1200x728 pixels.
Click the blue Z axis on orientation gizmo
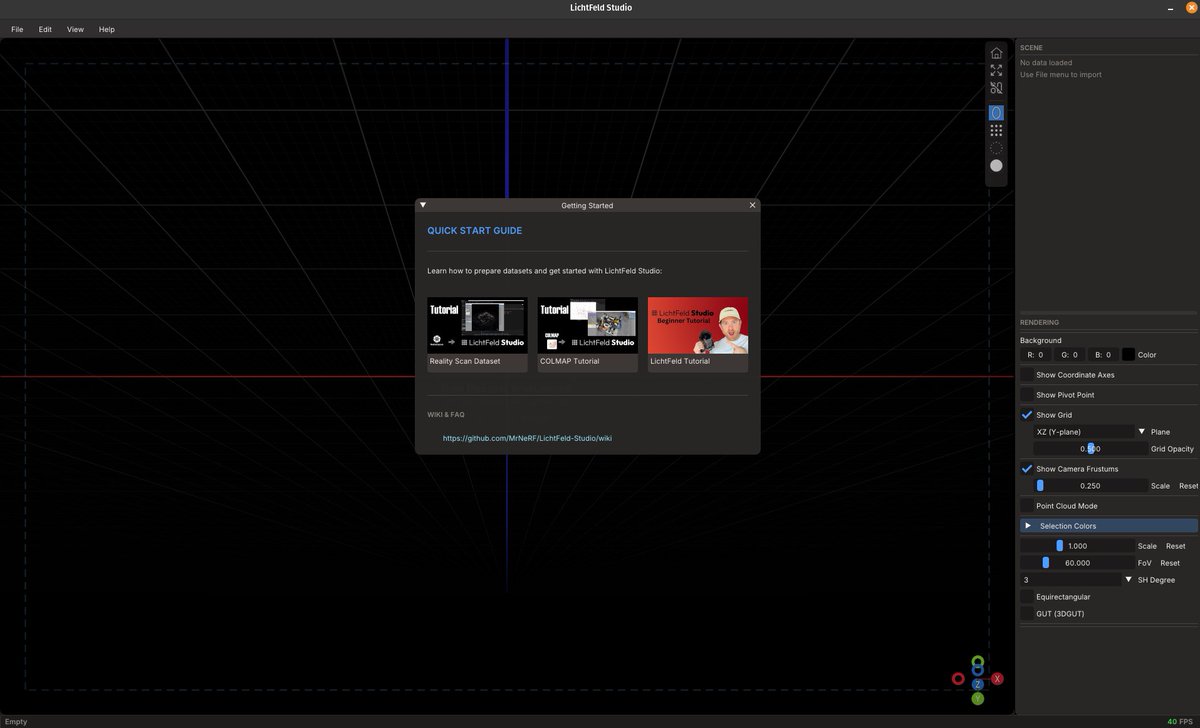coord(978,684)
